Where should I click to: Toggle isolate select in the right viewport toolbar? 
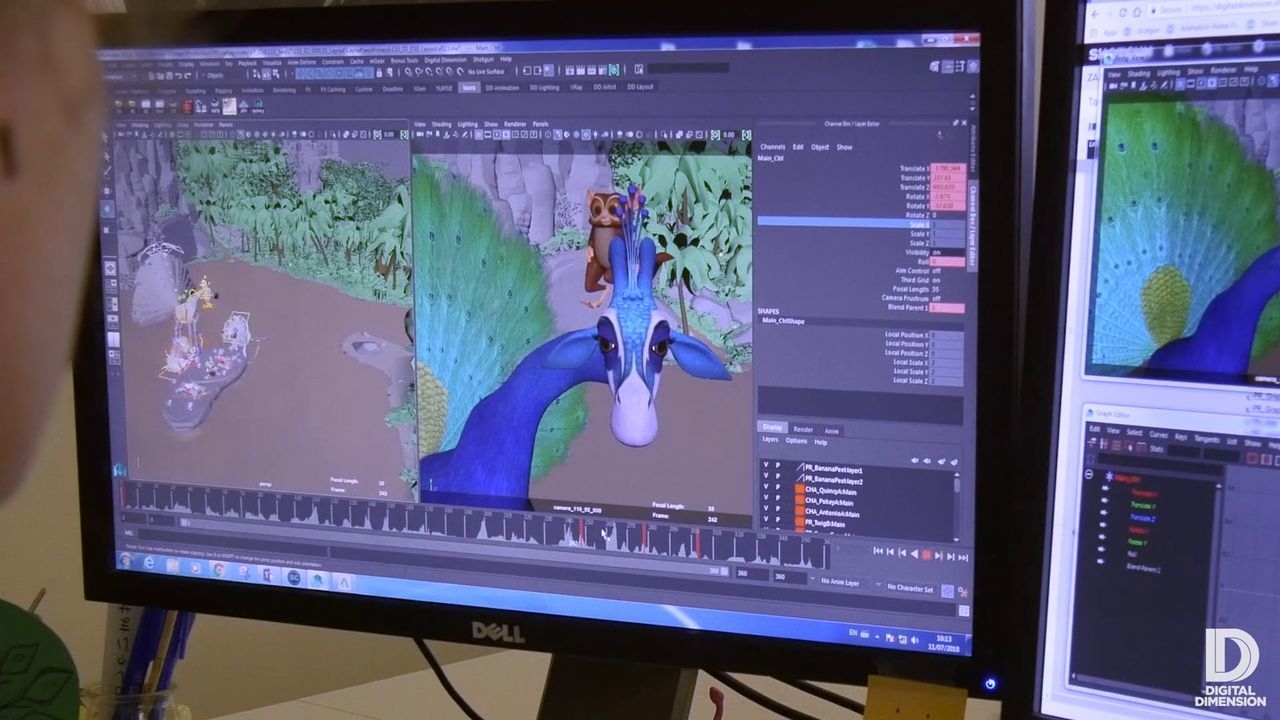[664, 135]
